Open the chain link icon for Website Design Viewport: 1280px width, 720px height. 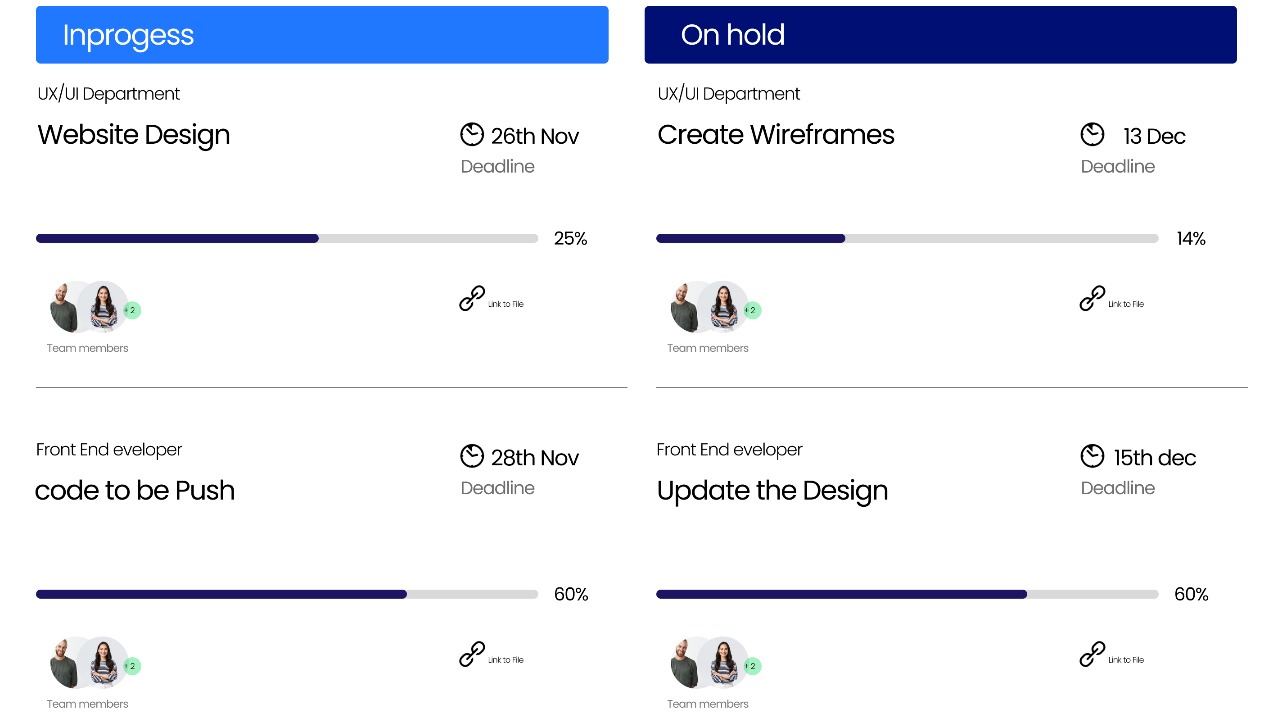(472, 298)
